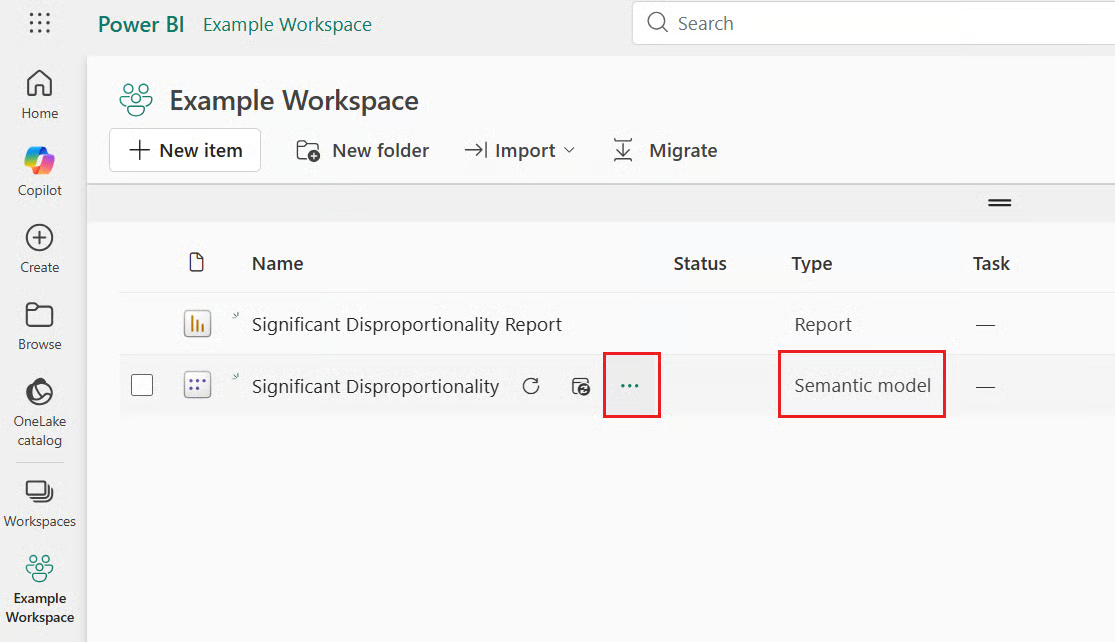Sort the list by Name column

coord(277,264)
